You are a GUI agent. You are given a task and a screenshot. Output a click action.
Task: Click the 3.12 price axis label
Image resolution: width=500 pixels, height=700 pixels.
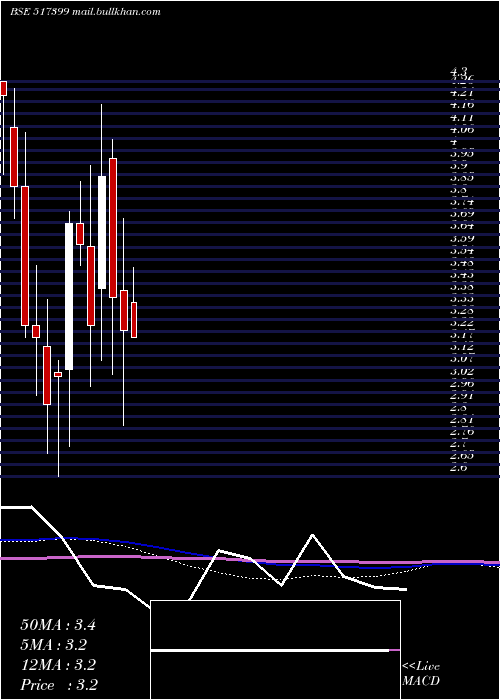(x=462, y=346)
